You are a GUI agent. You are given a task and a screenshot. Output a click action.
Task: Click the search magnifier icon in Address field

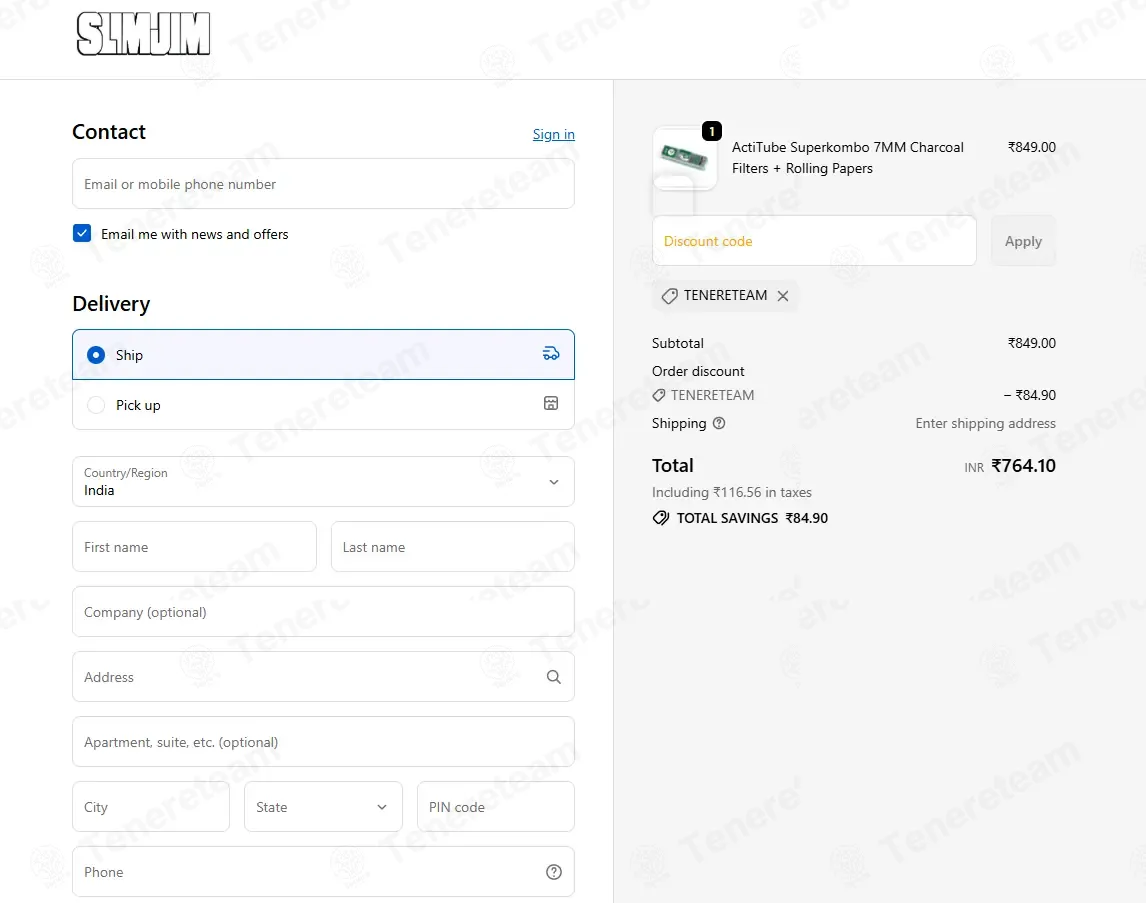554,677
